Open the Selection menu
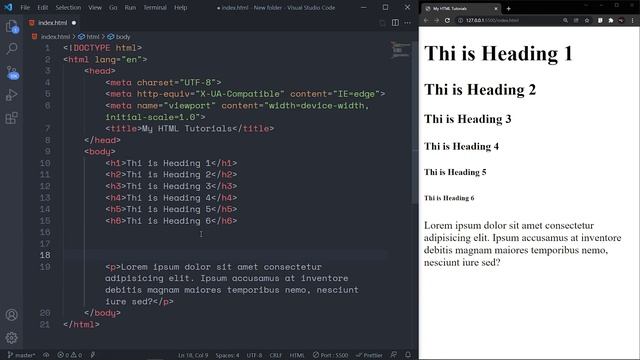 (68, 7)
